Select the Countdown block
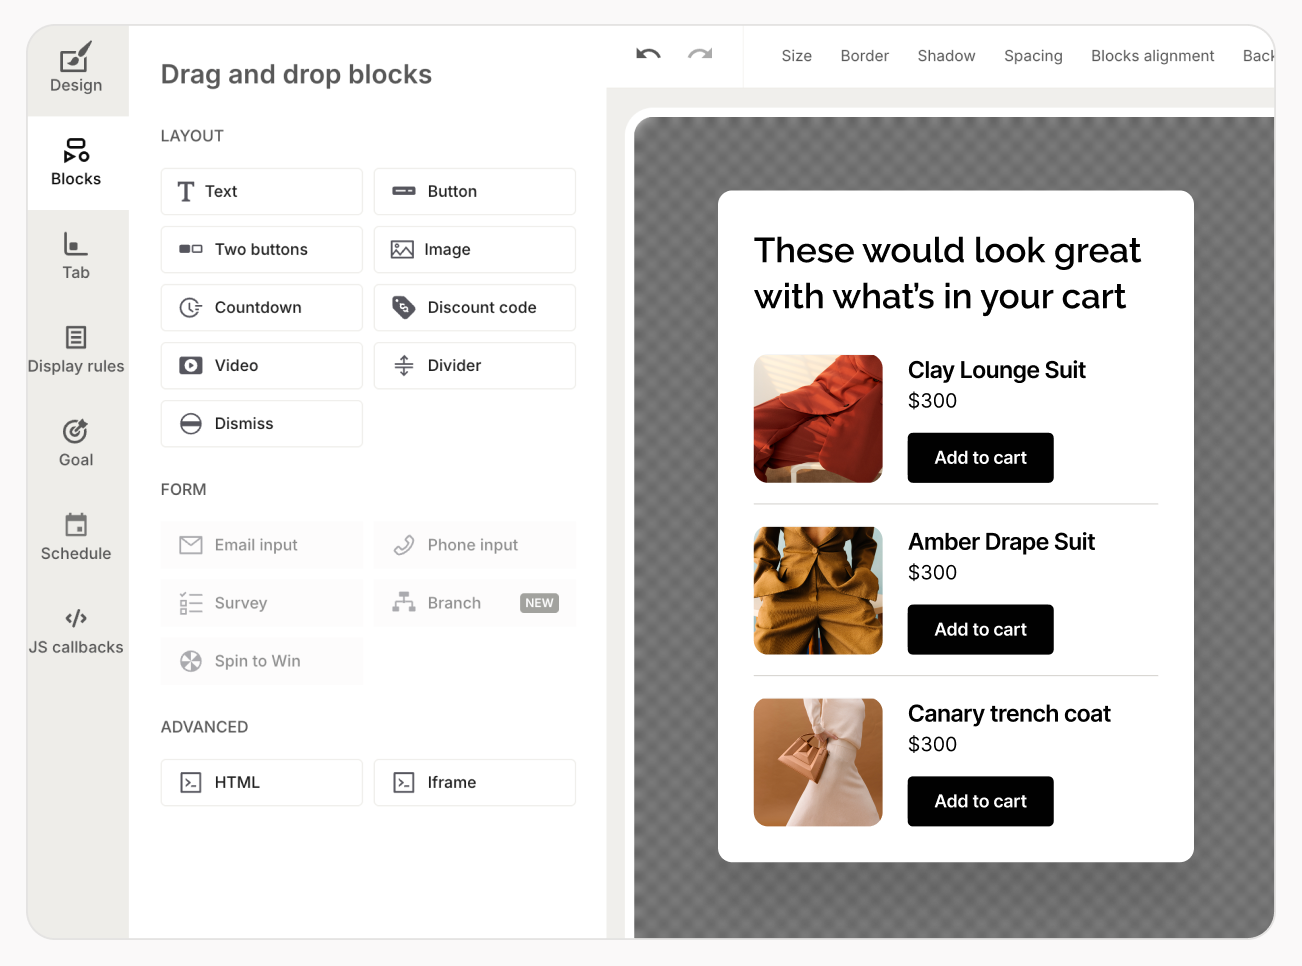1302x966 pixels. point(261,307)
